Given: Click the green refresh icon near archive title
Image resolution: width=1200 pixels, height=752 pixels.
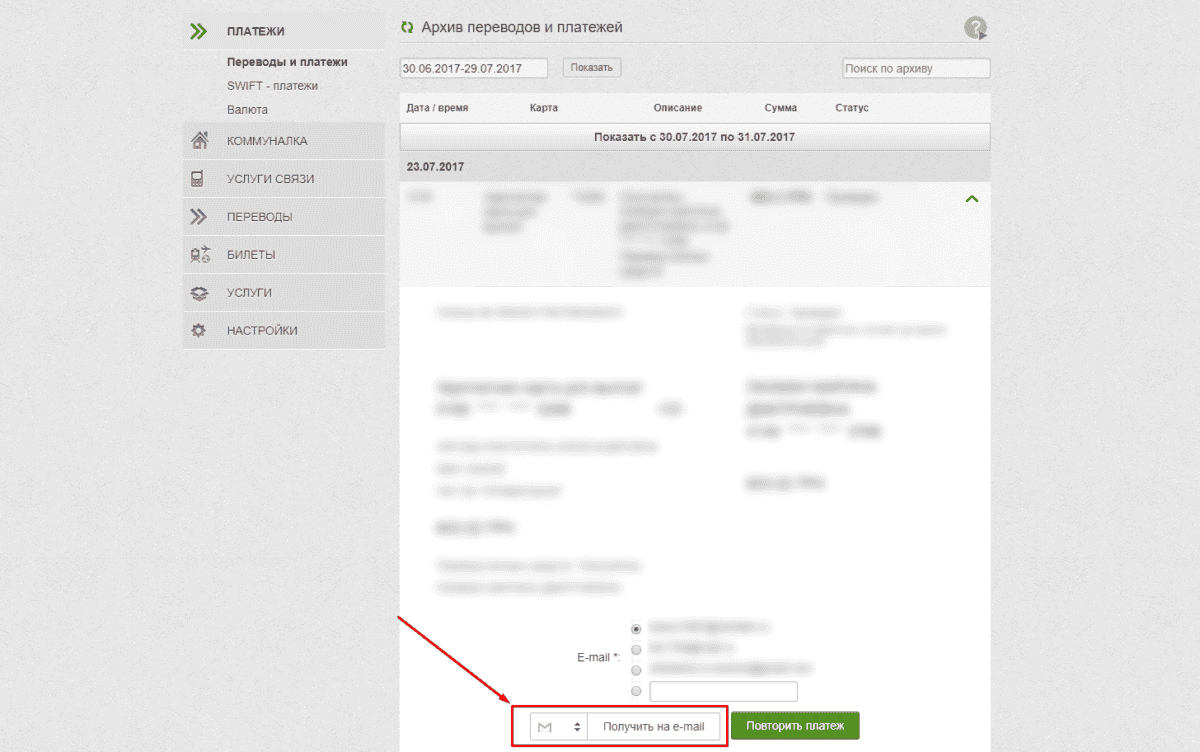Looking at the screenshot, I should tap(407, 28).
